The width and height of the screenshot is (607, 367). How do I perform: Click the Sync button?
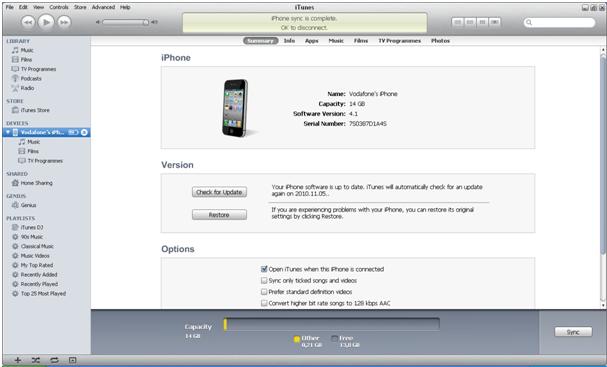pyautogui.click(x=573, y=332)
